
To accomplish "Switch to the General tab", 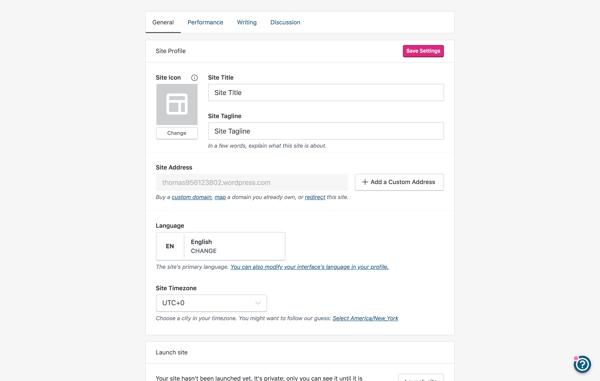I will tap(163, 22).
